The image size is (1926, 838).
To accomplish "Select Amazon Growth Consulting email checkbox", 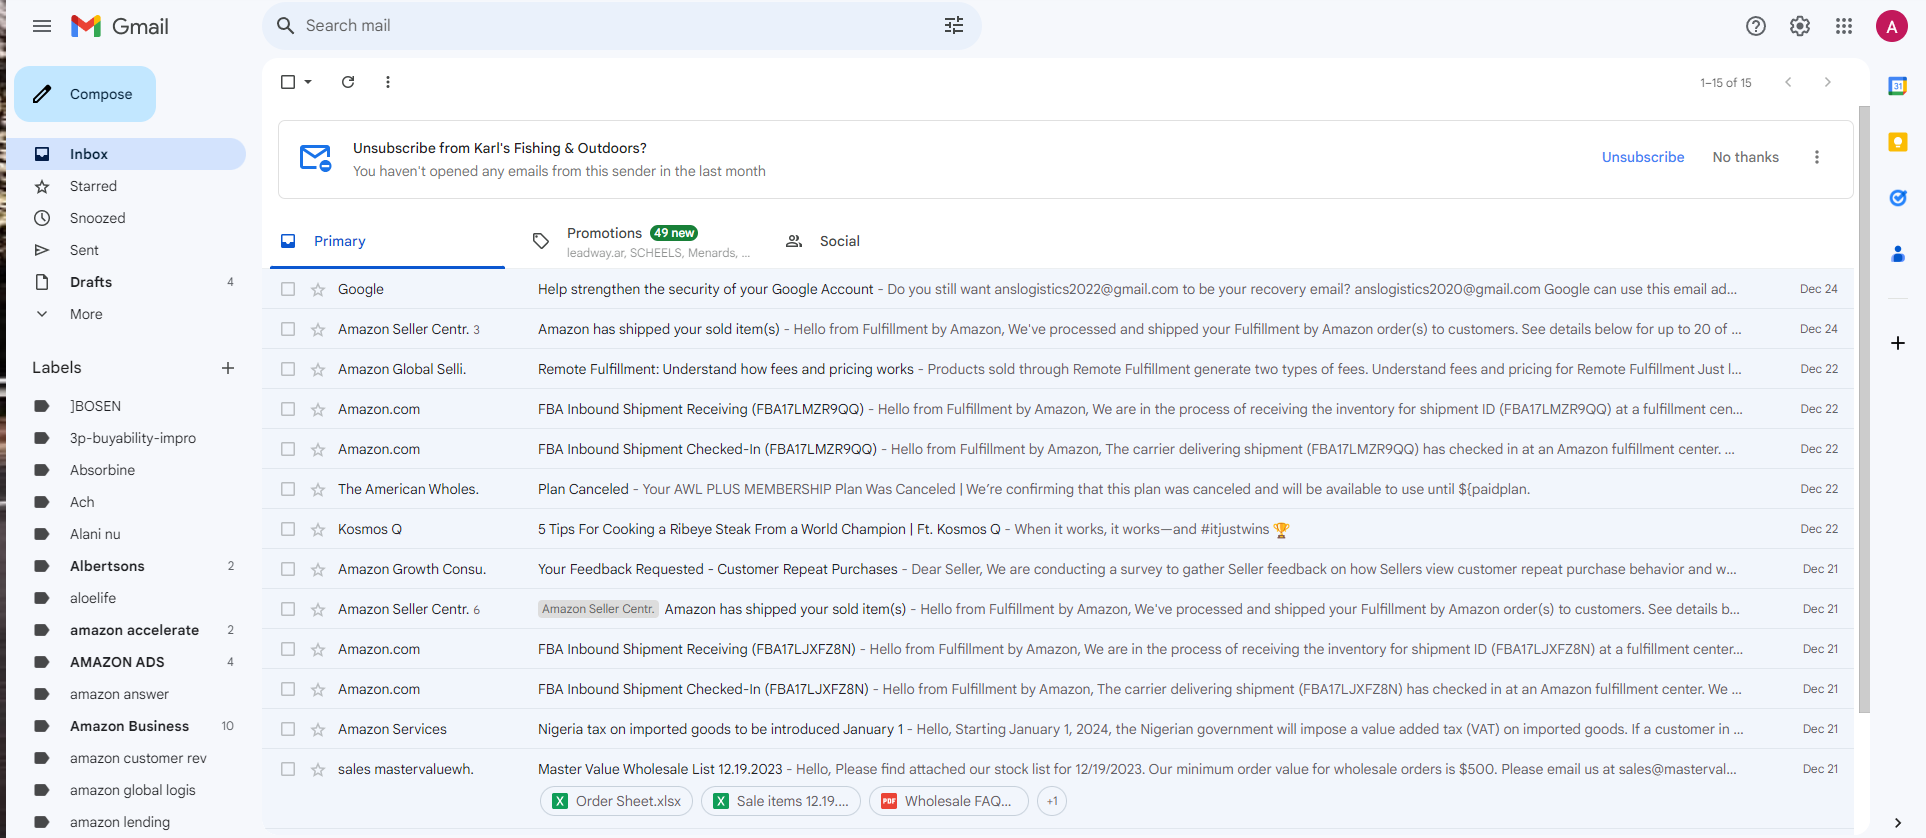I will (288, 569).
